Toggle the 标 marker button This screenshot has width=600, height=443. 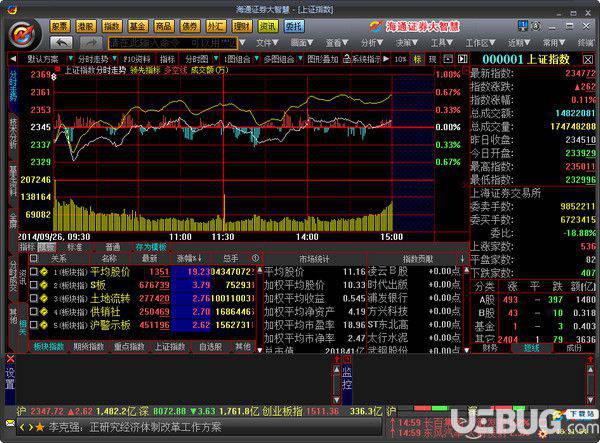click(x=417, y=59)
